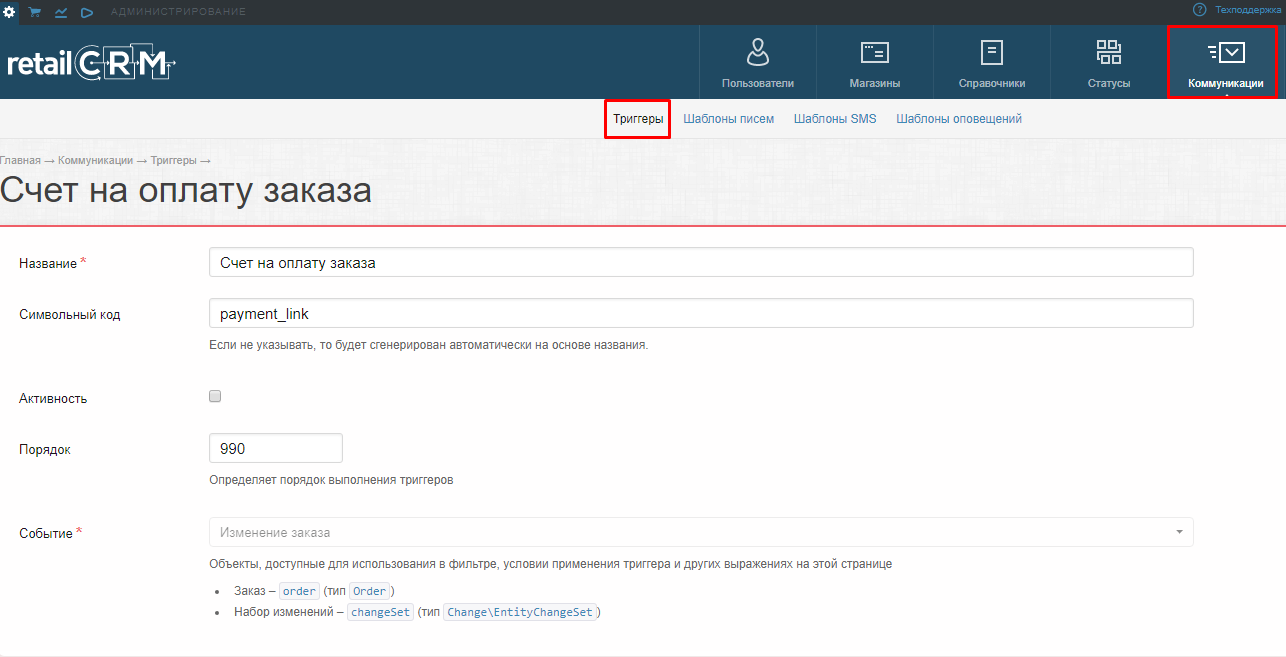
Task: Switch to the Шаблоны писем tab
Action: pyautogui.click(x=729, y=119)
